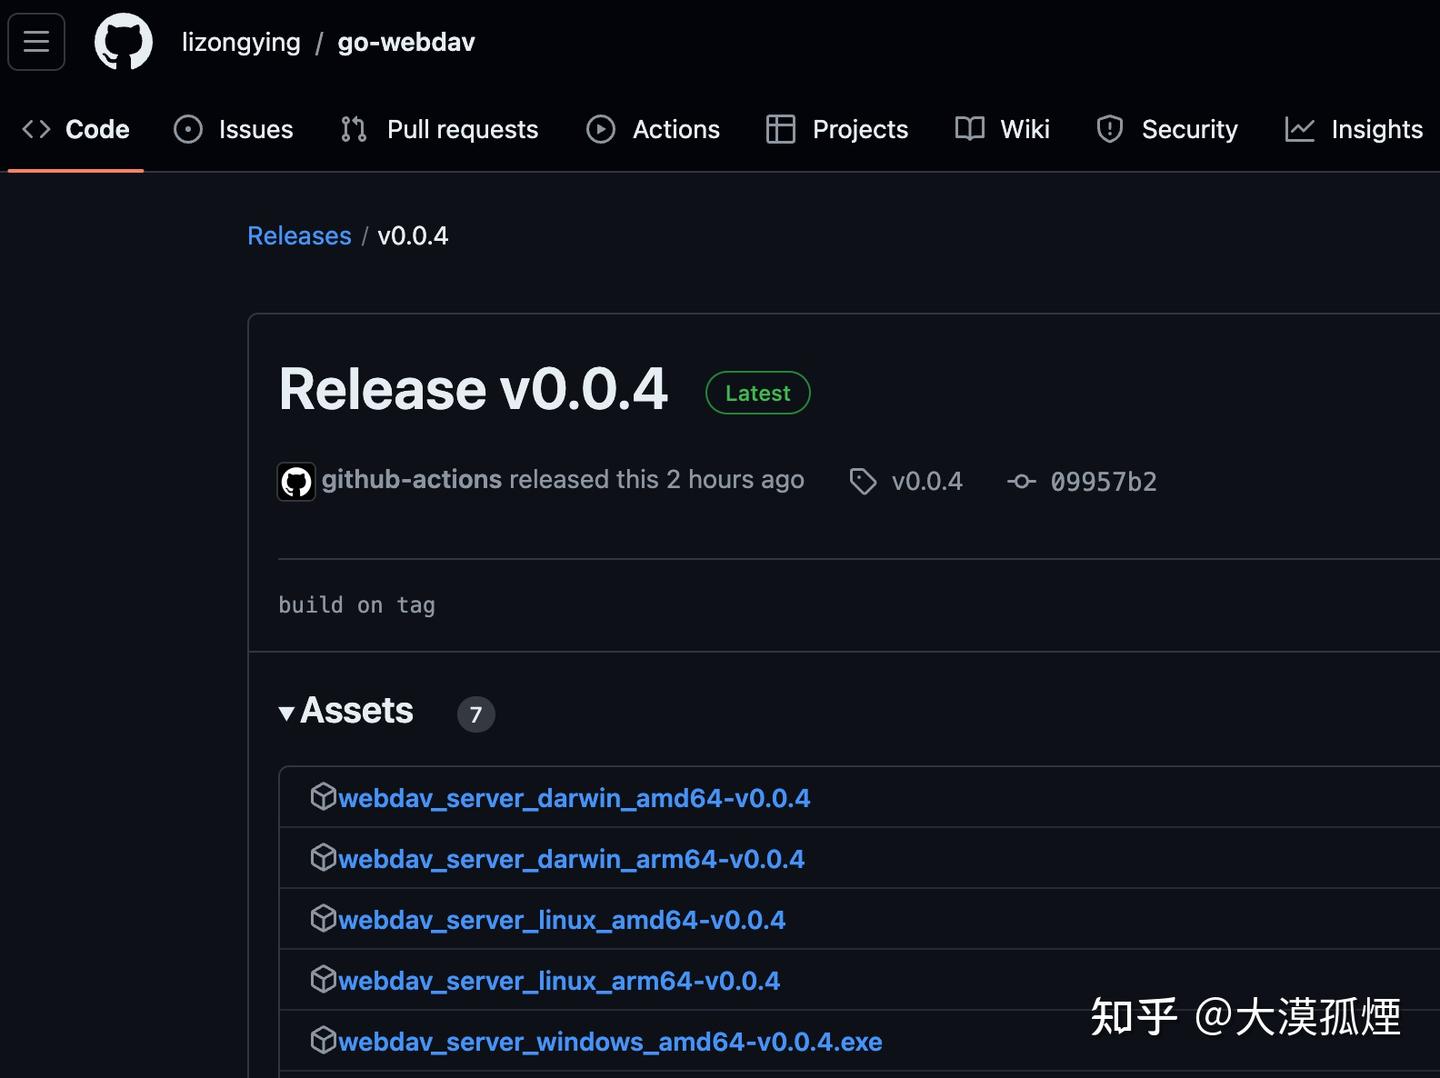Click the Pull requests branch icon
The height and width of the screenshot is (1078, 1440).
(x=354, y=129)
